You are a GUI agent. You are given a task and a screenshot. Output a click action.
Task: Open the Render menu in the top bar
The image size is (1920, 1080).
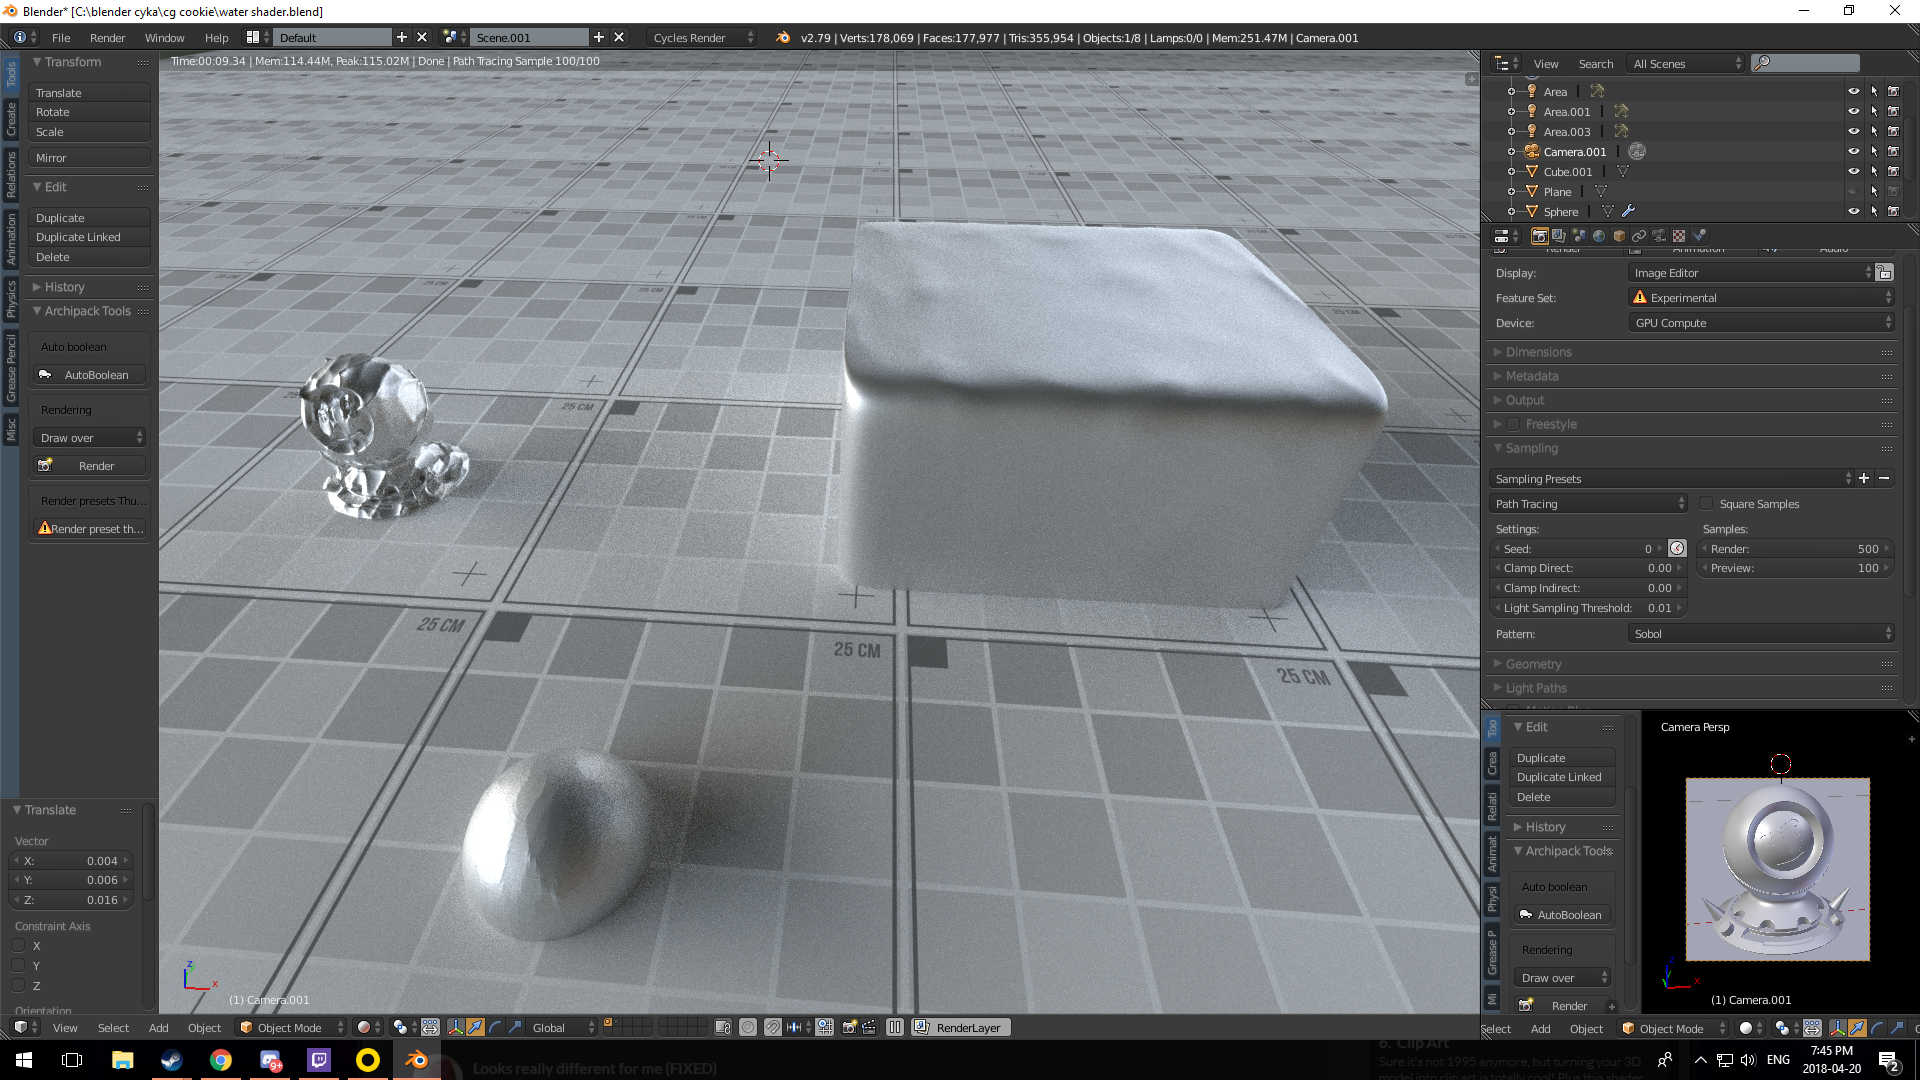(107, 38)
